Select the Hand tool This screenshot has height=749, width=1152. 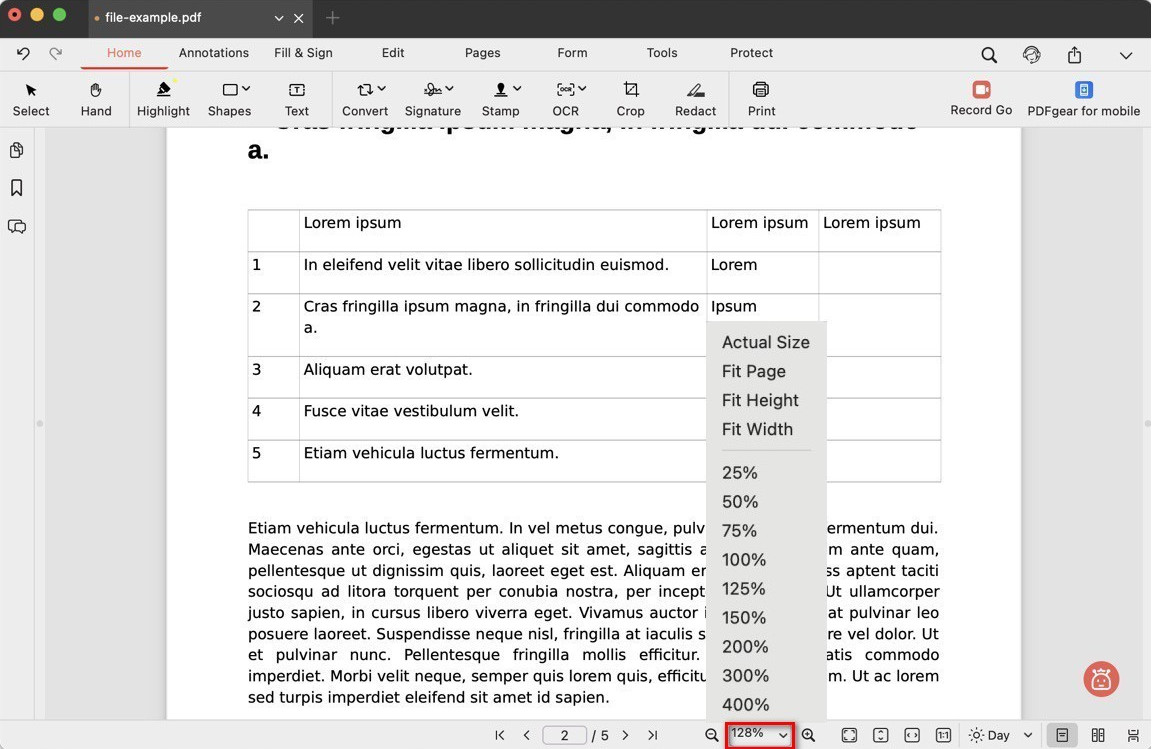96,99
